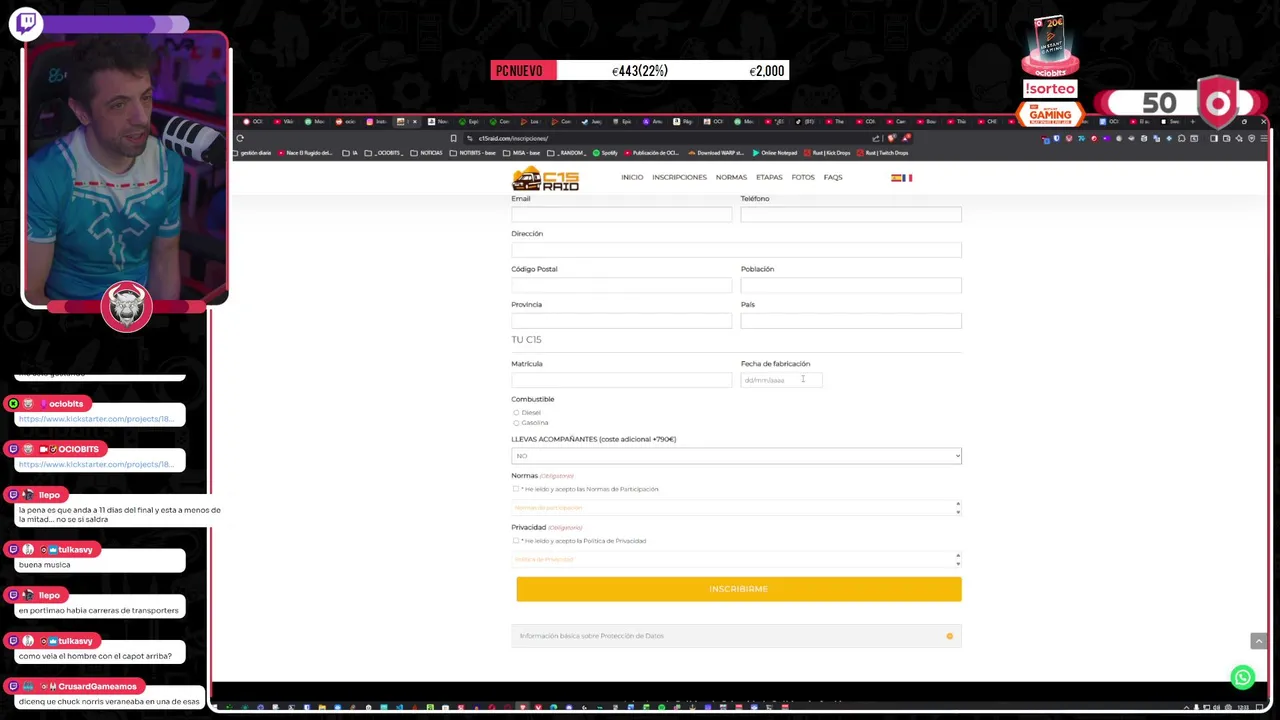Screen dimensions: 1280x720
Task: Click the scroll-to-top arrow button
Action: click(1258, 641)
